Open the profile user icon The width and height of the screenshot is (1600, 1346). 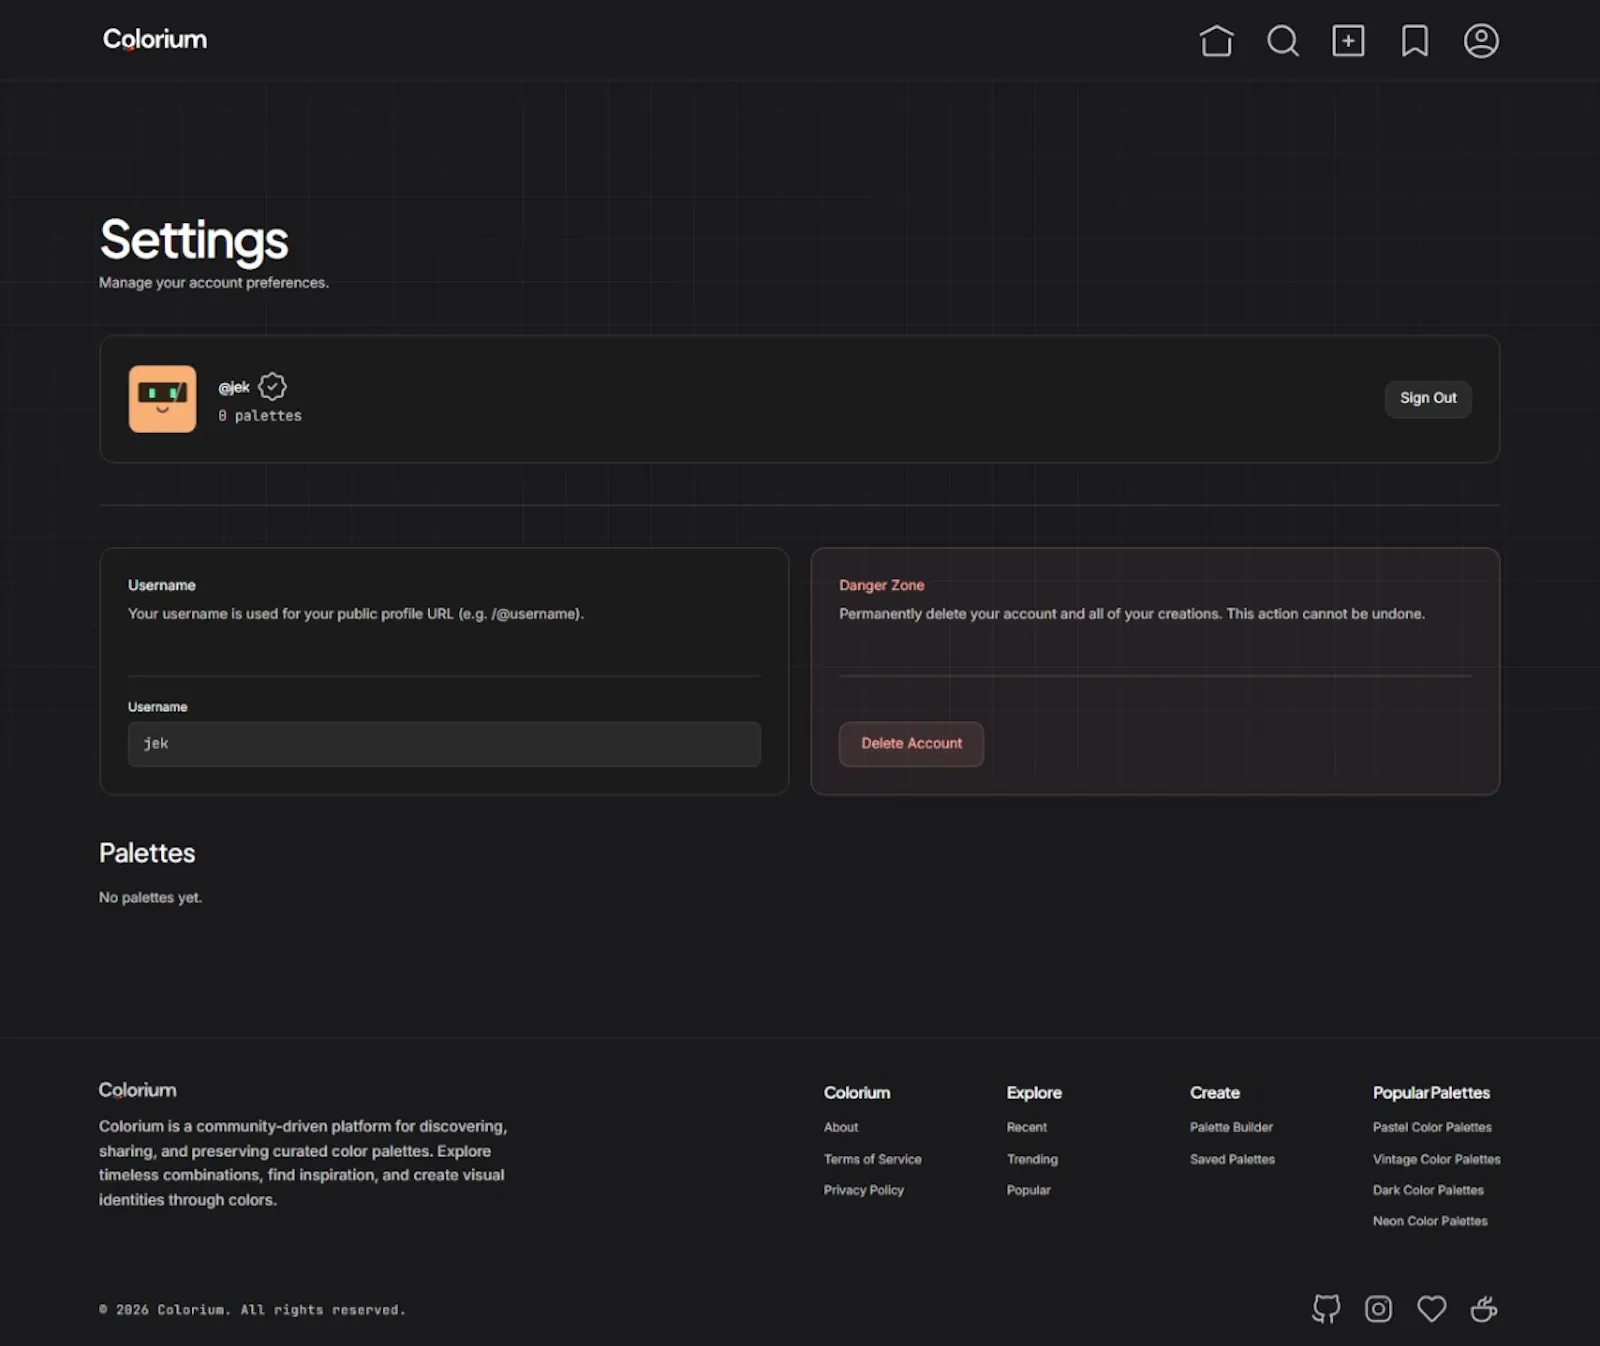coord(1481,41)
